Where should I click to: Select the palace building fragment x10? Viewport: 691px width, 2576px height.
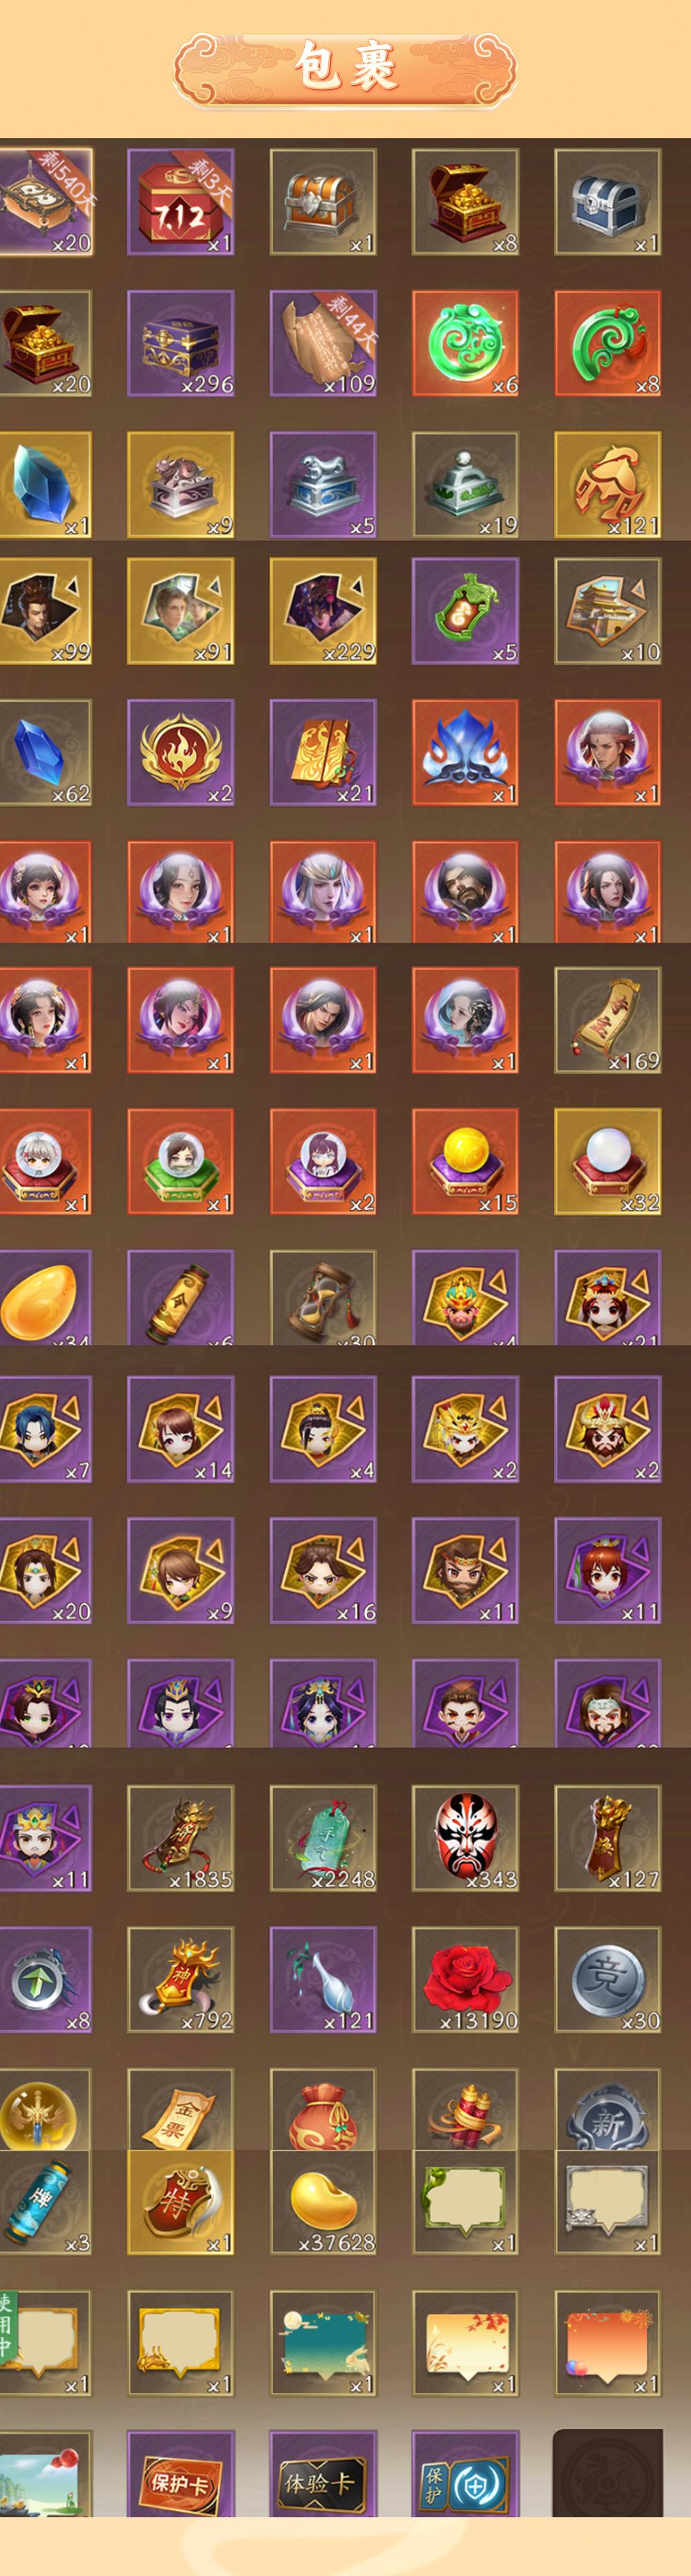tap(608, 611)
